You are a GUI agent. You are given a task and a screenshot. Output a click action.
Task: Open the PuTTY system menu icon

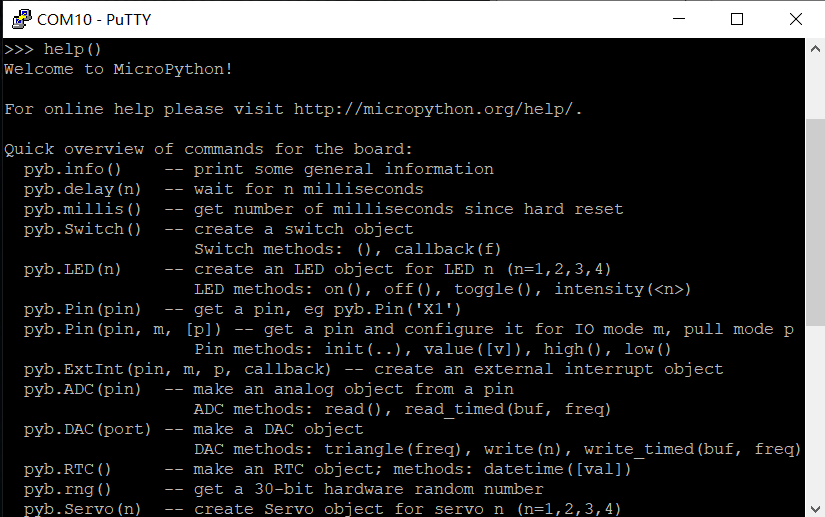19,19
